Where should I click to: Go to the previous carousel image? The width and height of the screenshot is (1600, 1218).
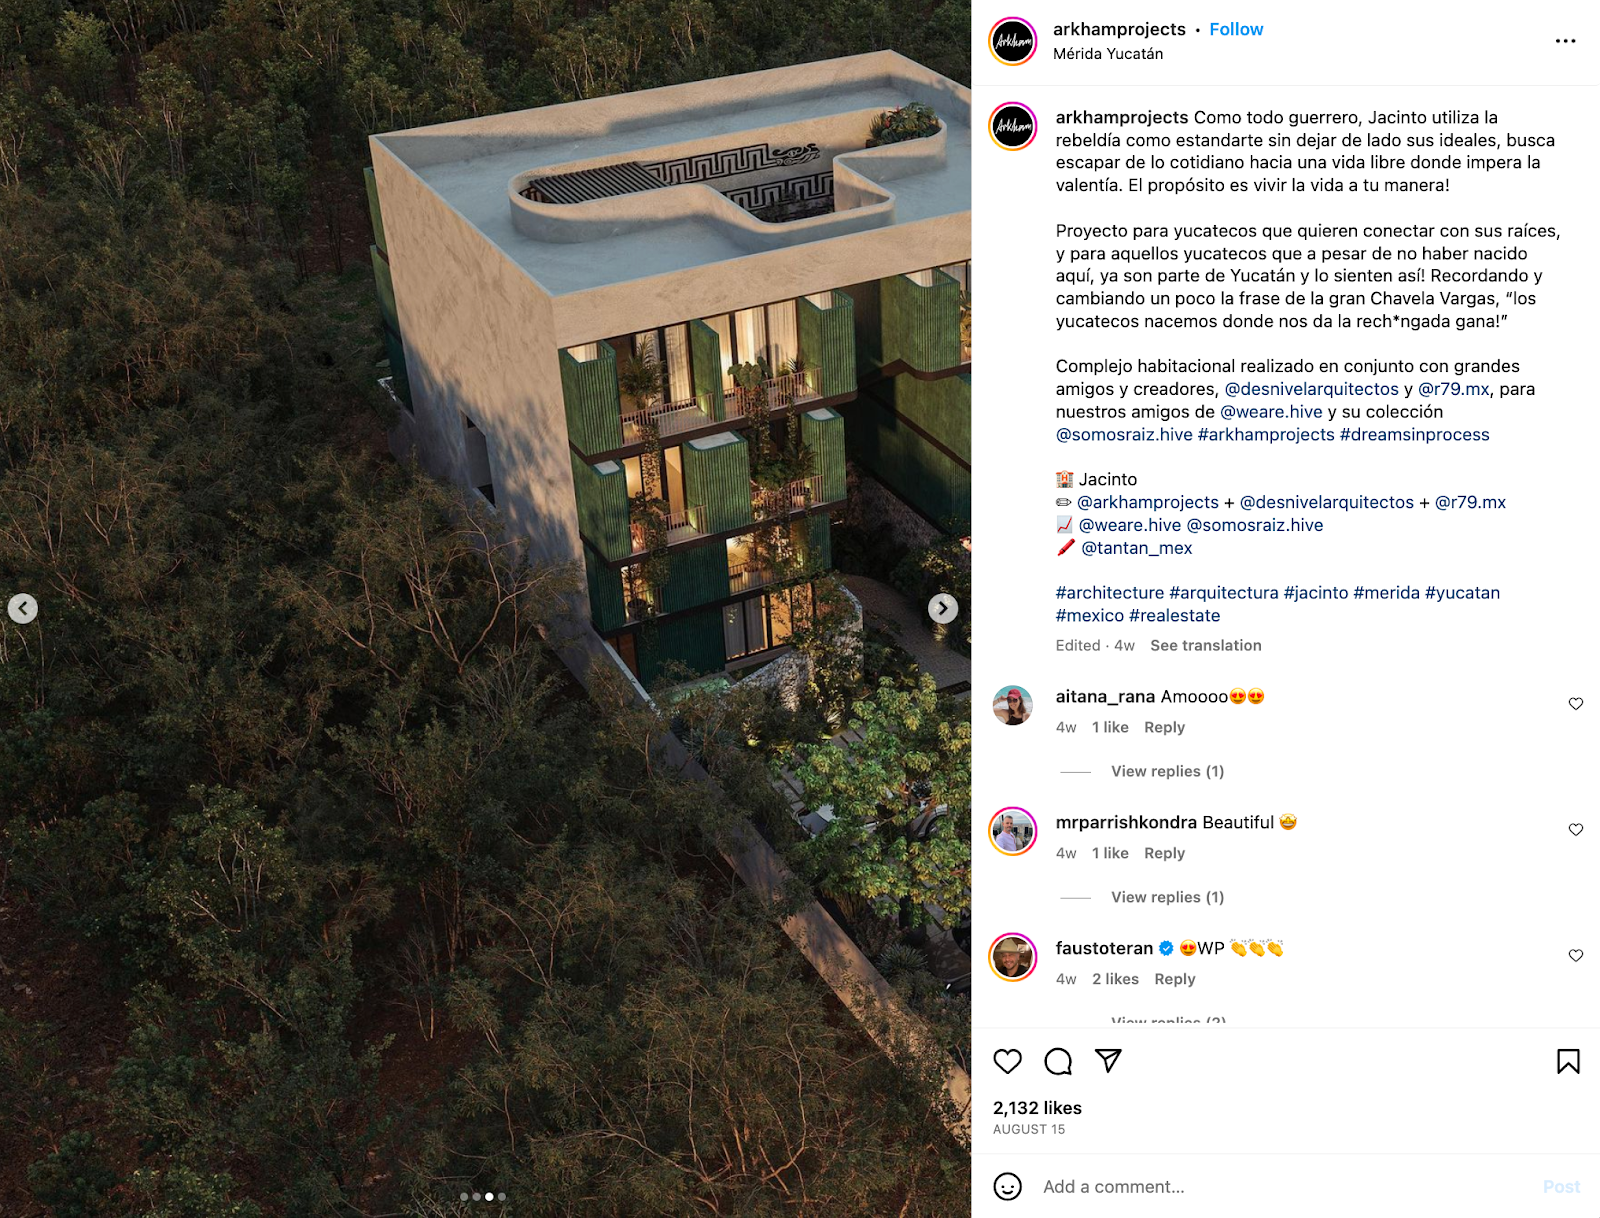click(23, 608)
